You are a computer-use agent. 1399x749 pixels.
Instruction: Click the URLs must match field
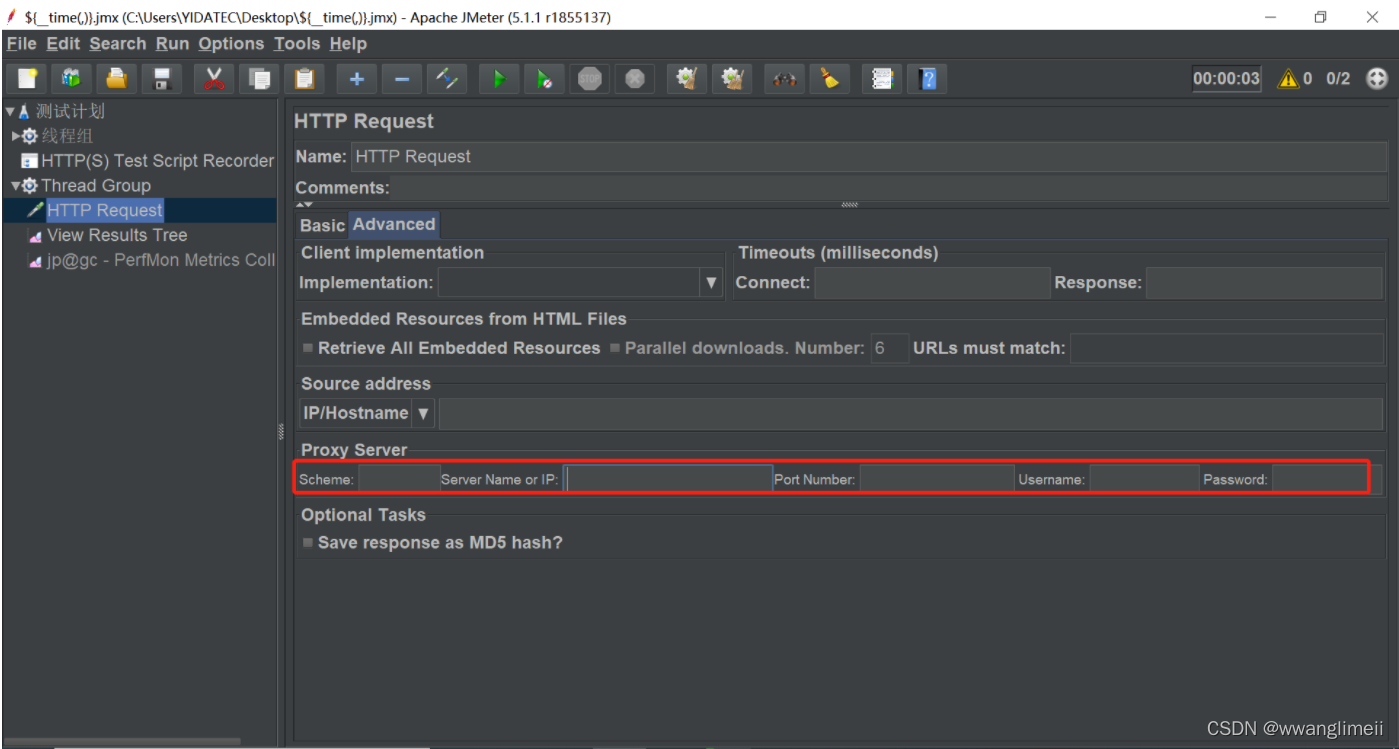click(x=1227, y=348)
